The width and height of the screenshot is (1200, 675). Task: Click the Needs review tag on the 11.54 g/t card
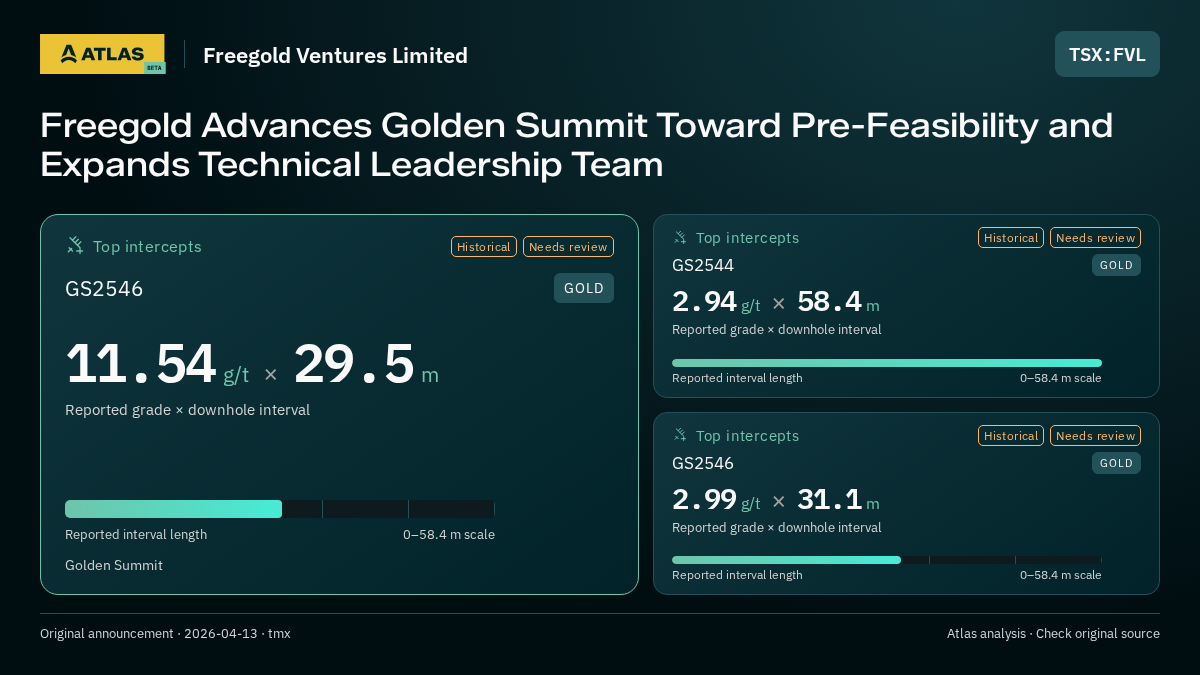pyautogui.click(x=568, y=246)
